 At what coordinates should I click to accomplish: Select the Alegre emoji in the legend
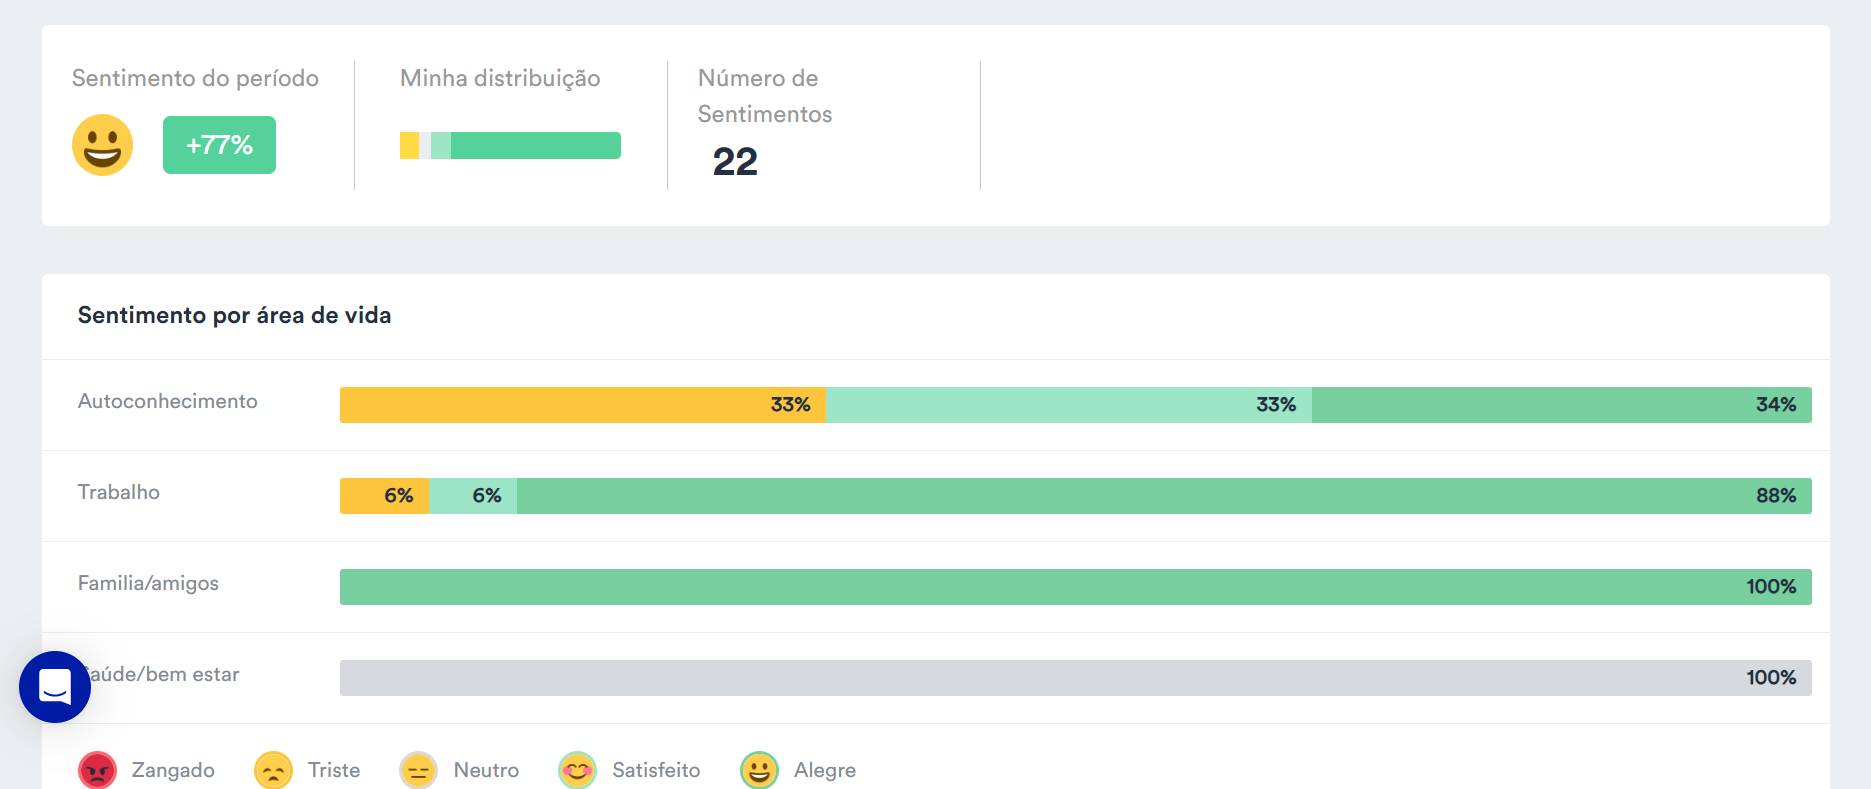759,770
